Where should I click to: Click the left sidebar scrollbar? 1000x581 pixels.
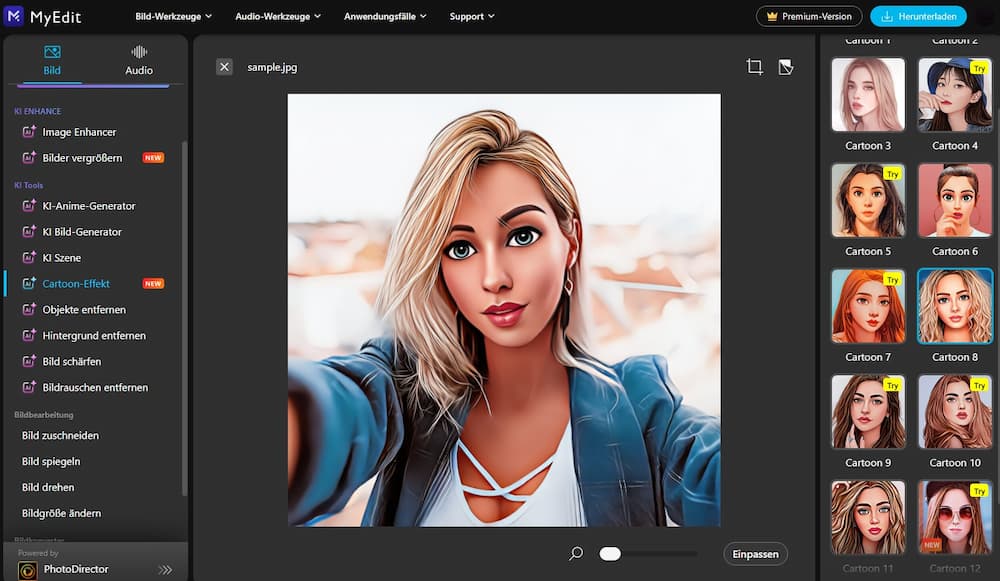(184, 318)
